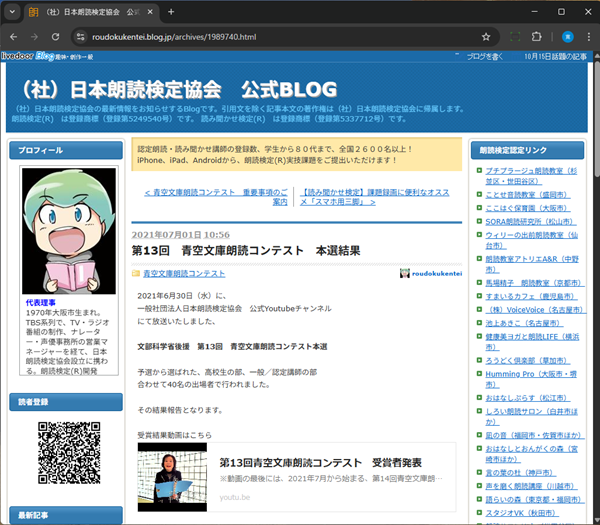Reload the current page
Image resolution: width=600 pixels, height=525 pixels.
pyautogui.click(x=59, y=37)
